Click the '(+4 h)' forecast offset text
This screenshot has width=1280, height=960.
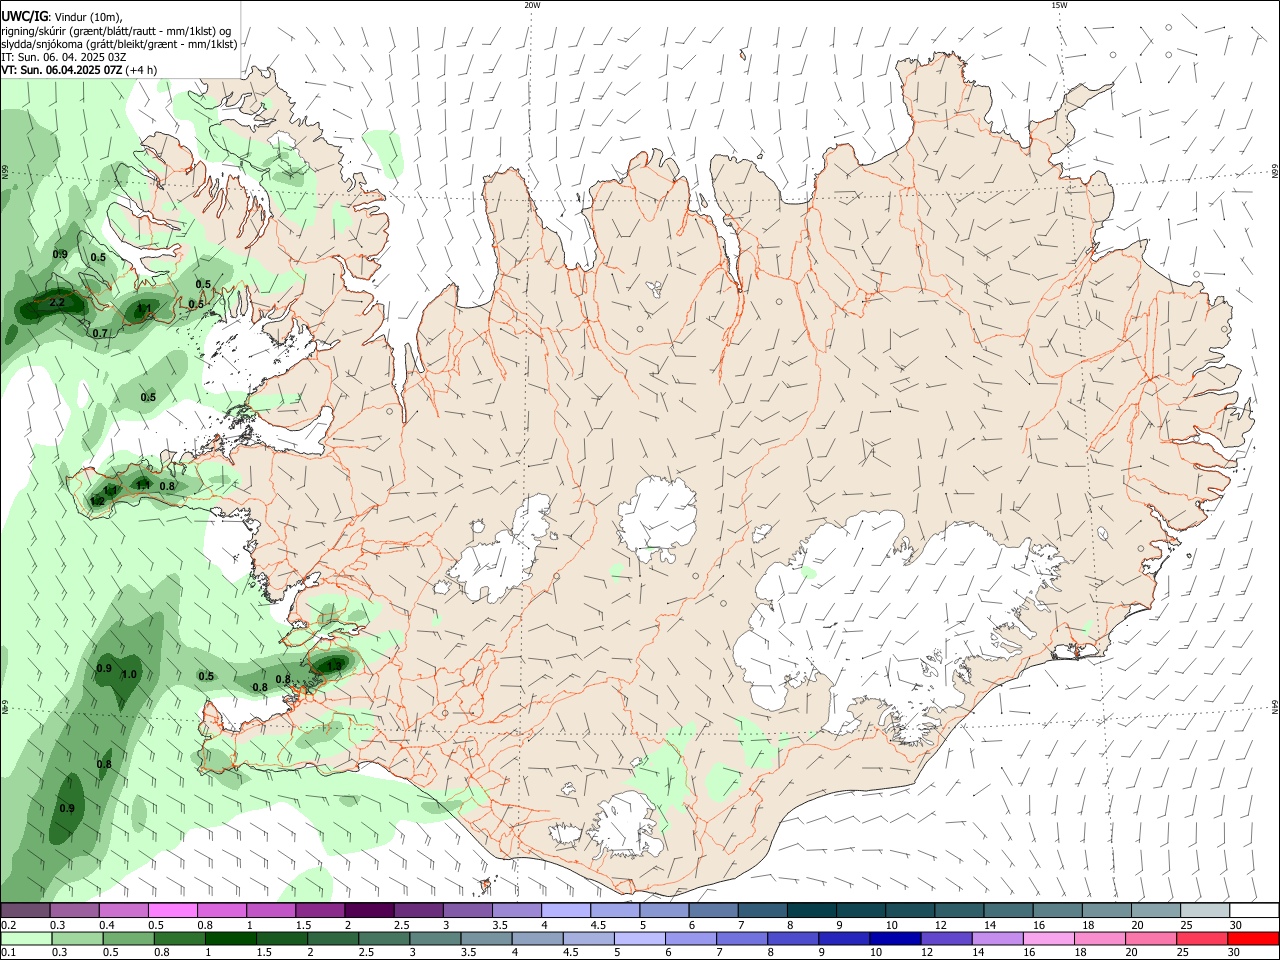coord(141,70)
